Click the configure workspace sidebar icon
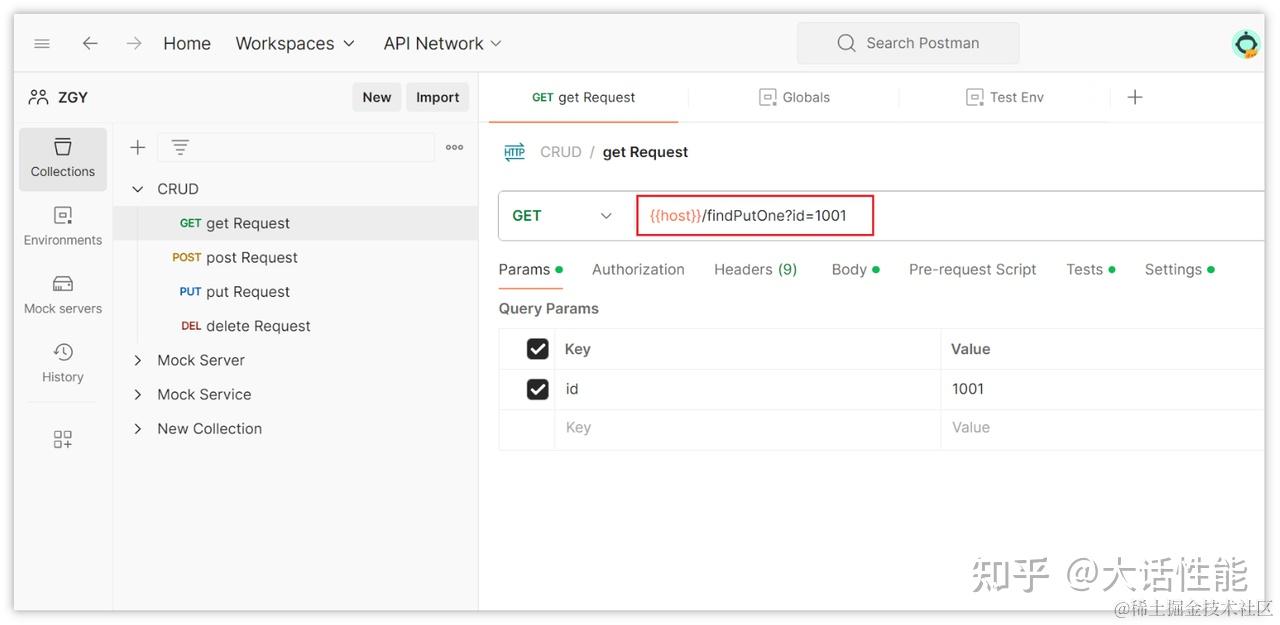 63,439
